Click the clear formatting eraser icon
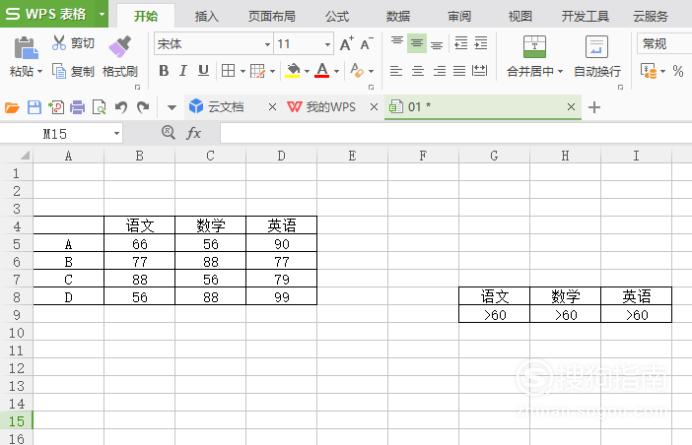Image resolution: width=692 pixels, height=445 pixels. click(x=357, y=70)
